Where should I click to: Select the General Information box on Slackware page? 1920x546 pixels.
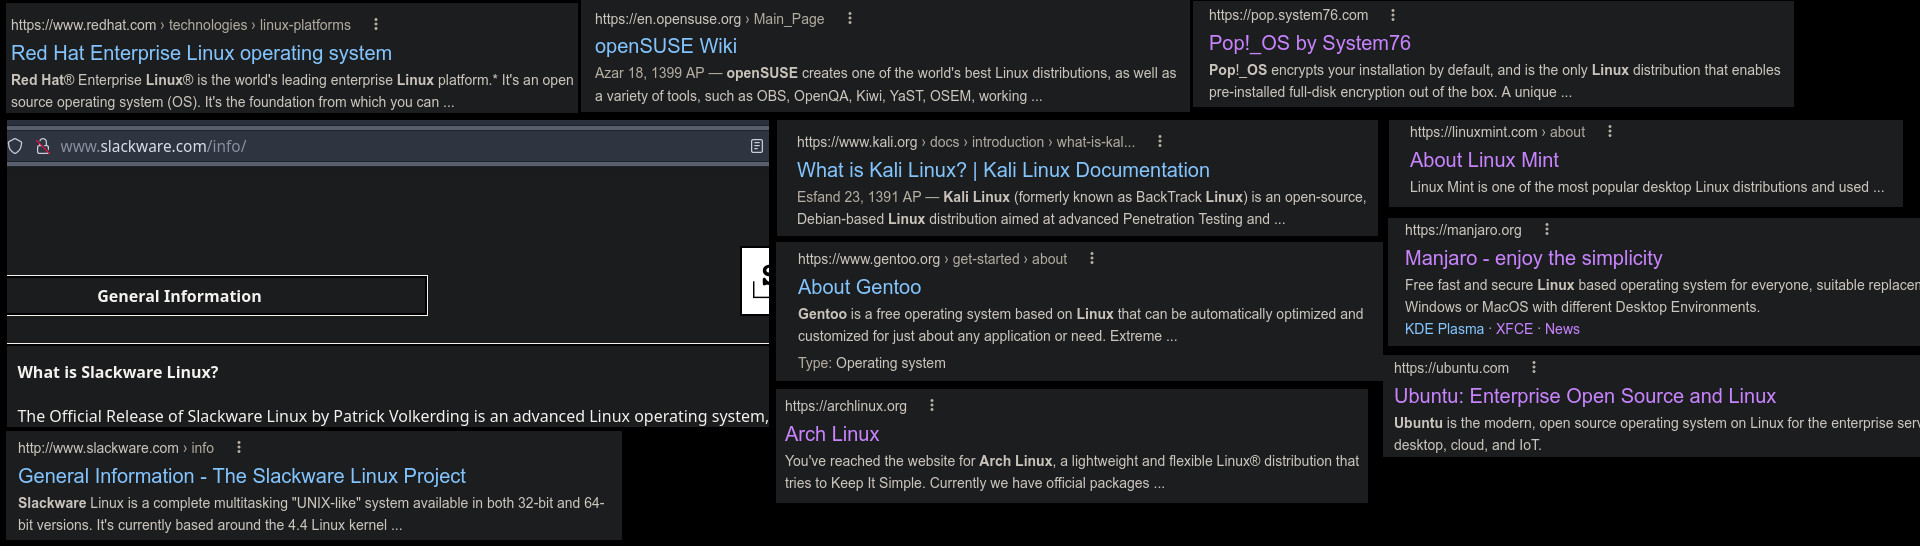pos(217,296)
